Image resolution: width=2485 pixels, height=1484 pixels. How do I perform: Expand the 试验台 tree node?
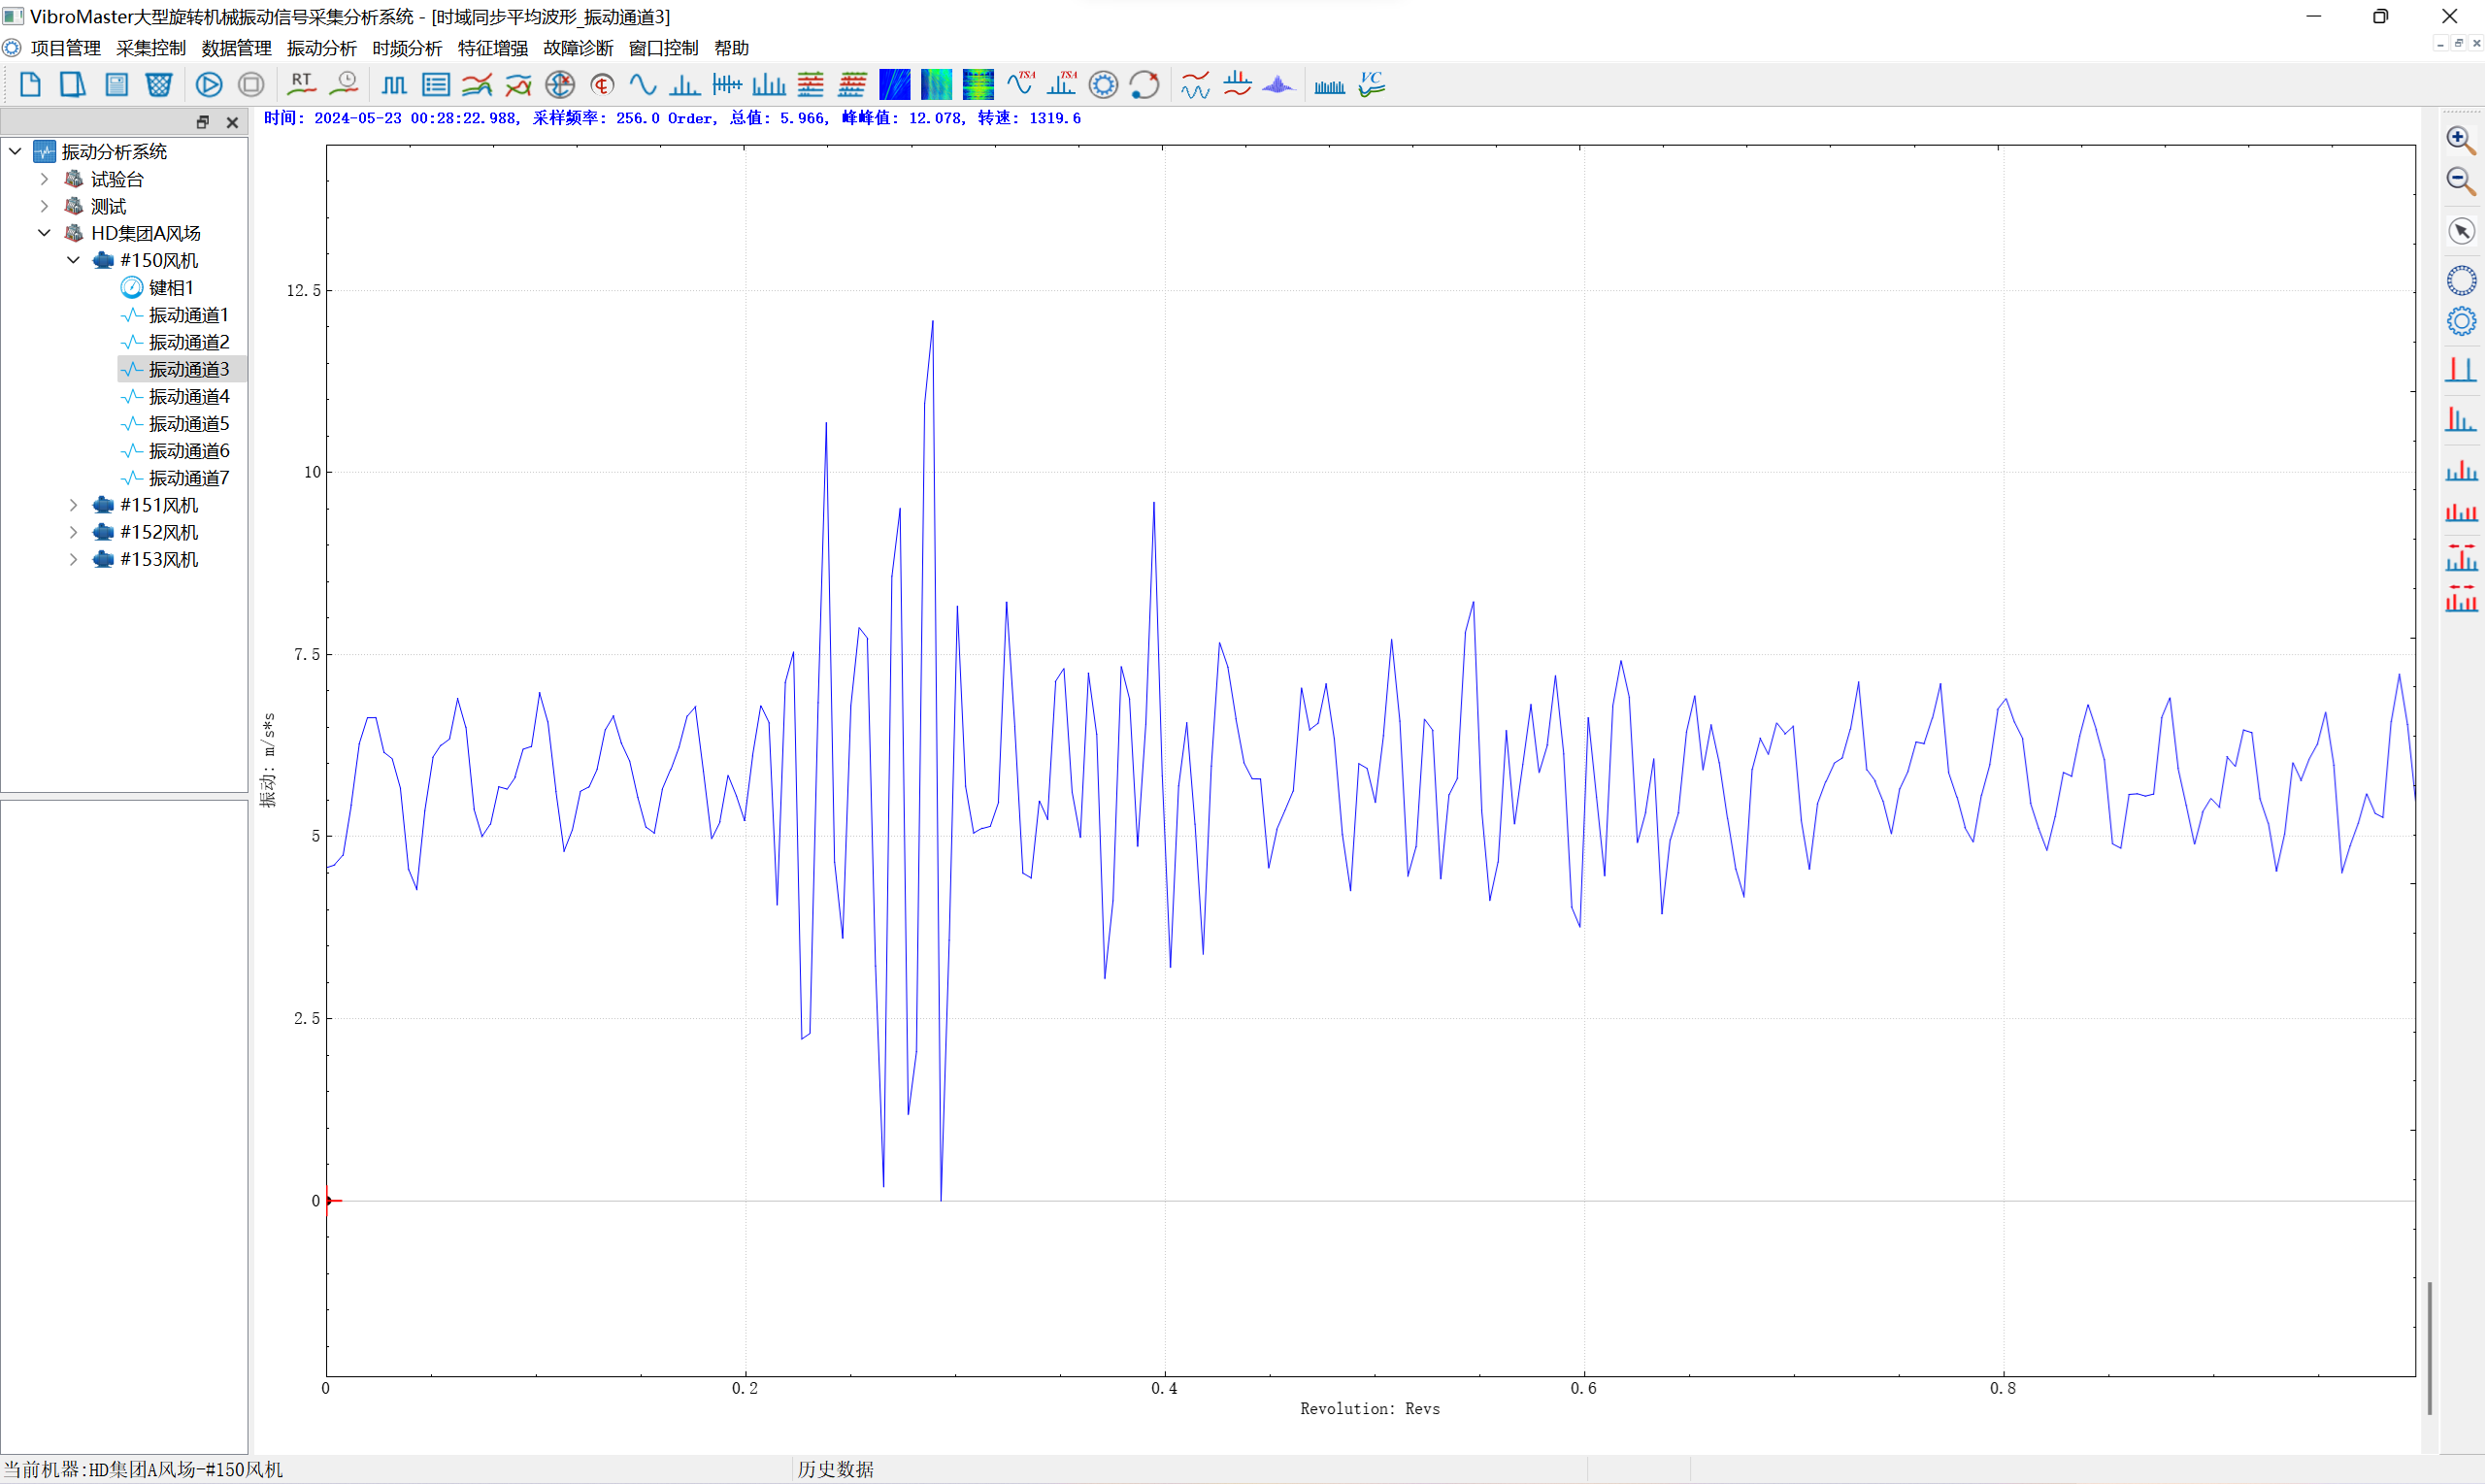[x=44, y=179]
